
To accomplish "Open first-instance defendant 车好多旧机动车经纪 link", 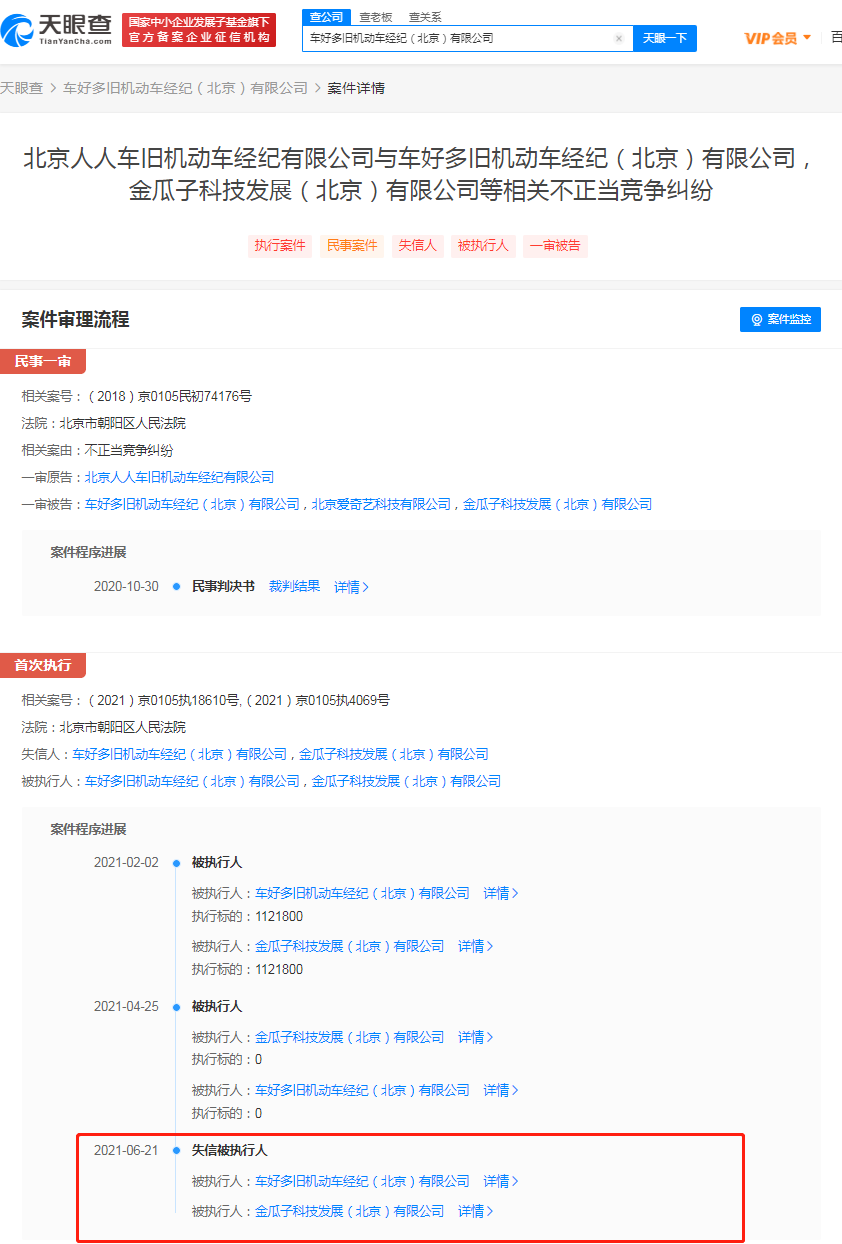I will (192, 504).
